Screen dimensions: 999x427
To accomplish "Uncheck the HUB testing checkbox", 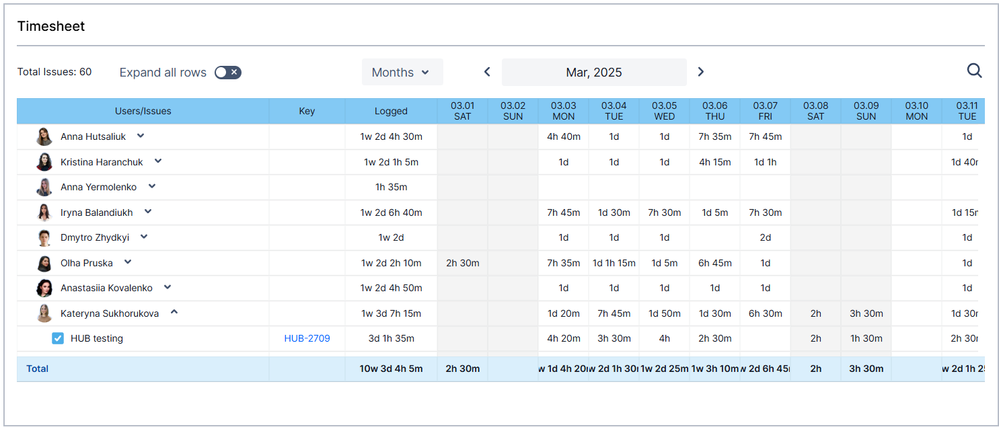I will click(58, 338).
